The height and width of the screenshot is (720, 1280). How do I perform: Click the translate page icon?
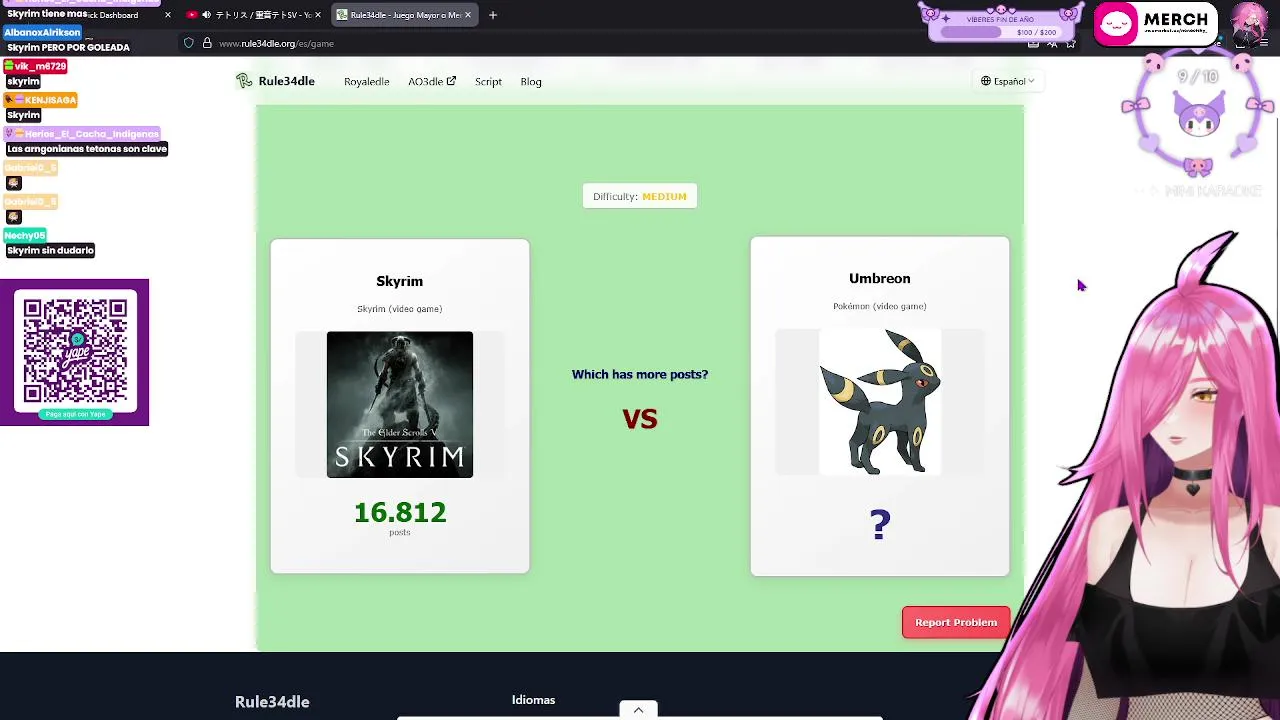(x=1052, y=43)
